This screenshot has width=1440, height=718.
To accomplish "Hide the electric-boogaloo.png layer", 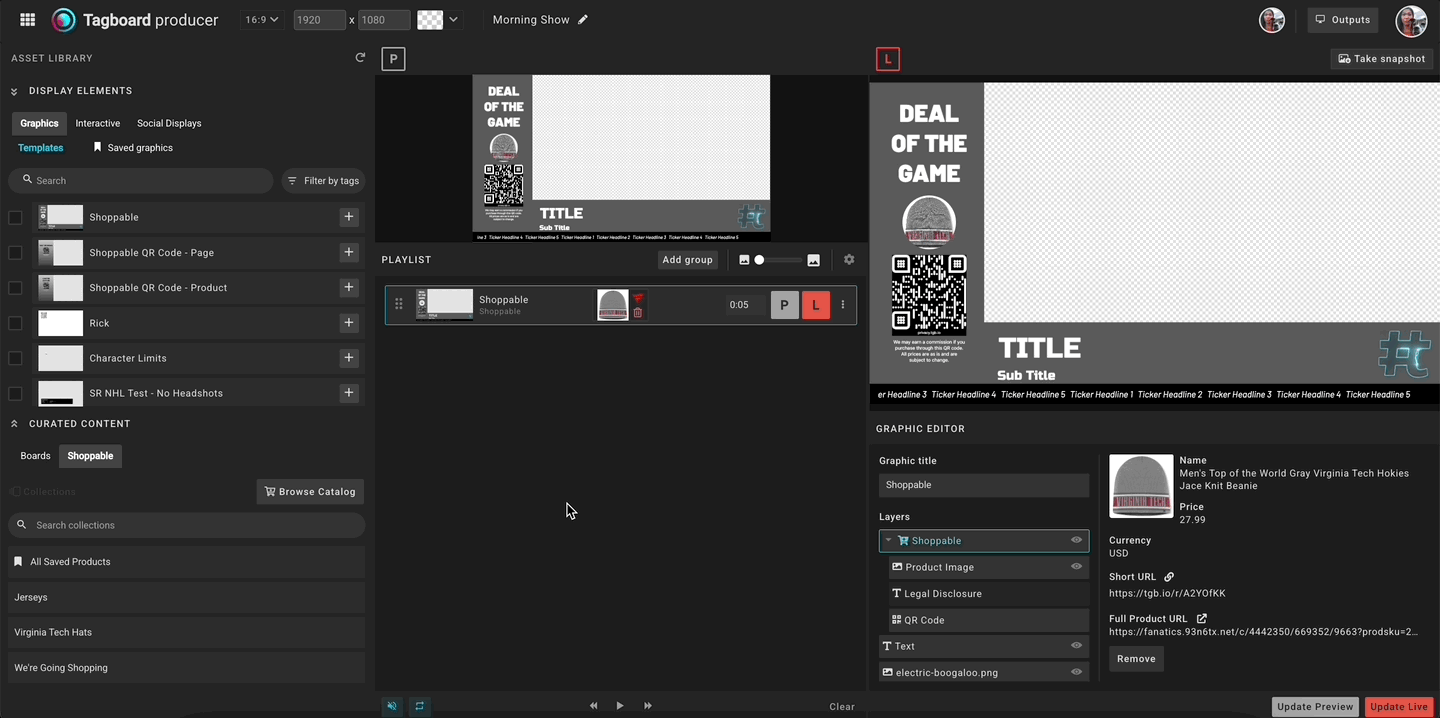I will (1077, 672).
